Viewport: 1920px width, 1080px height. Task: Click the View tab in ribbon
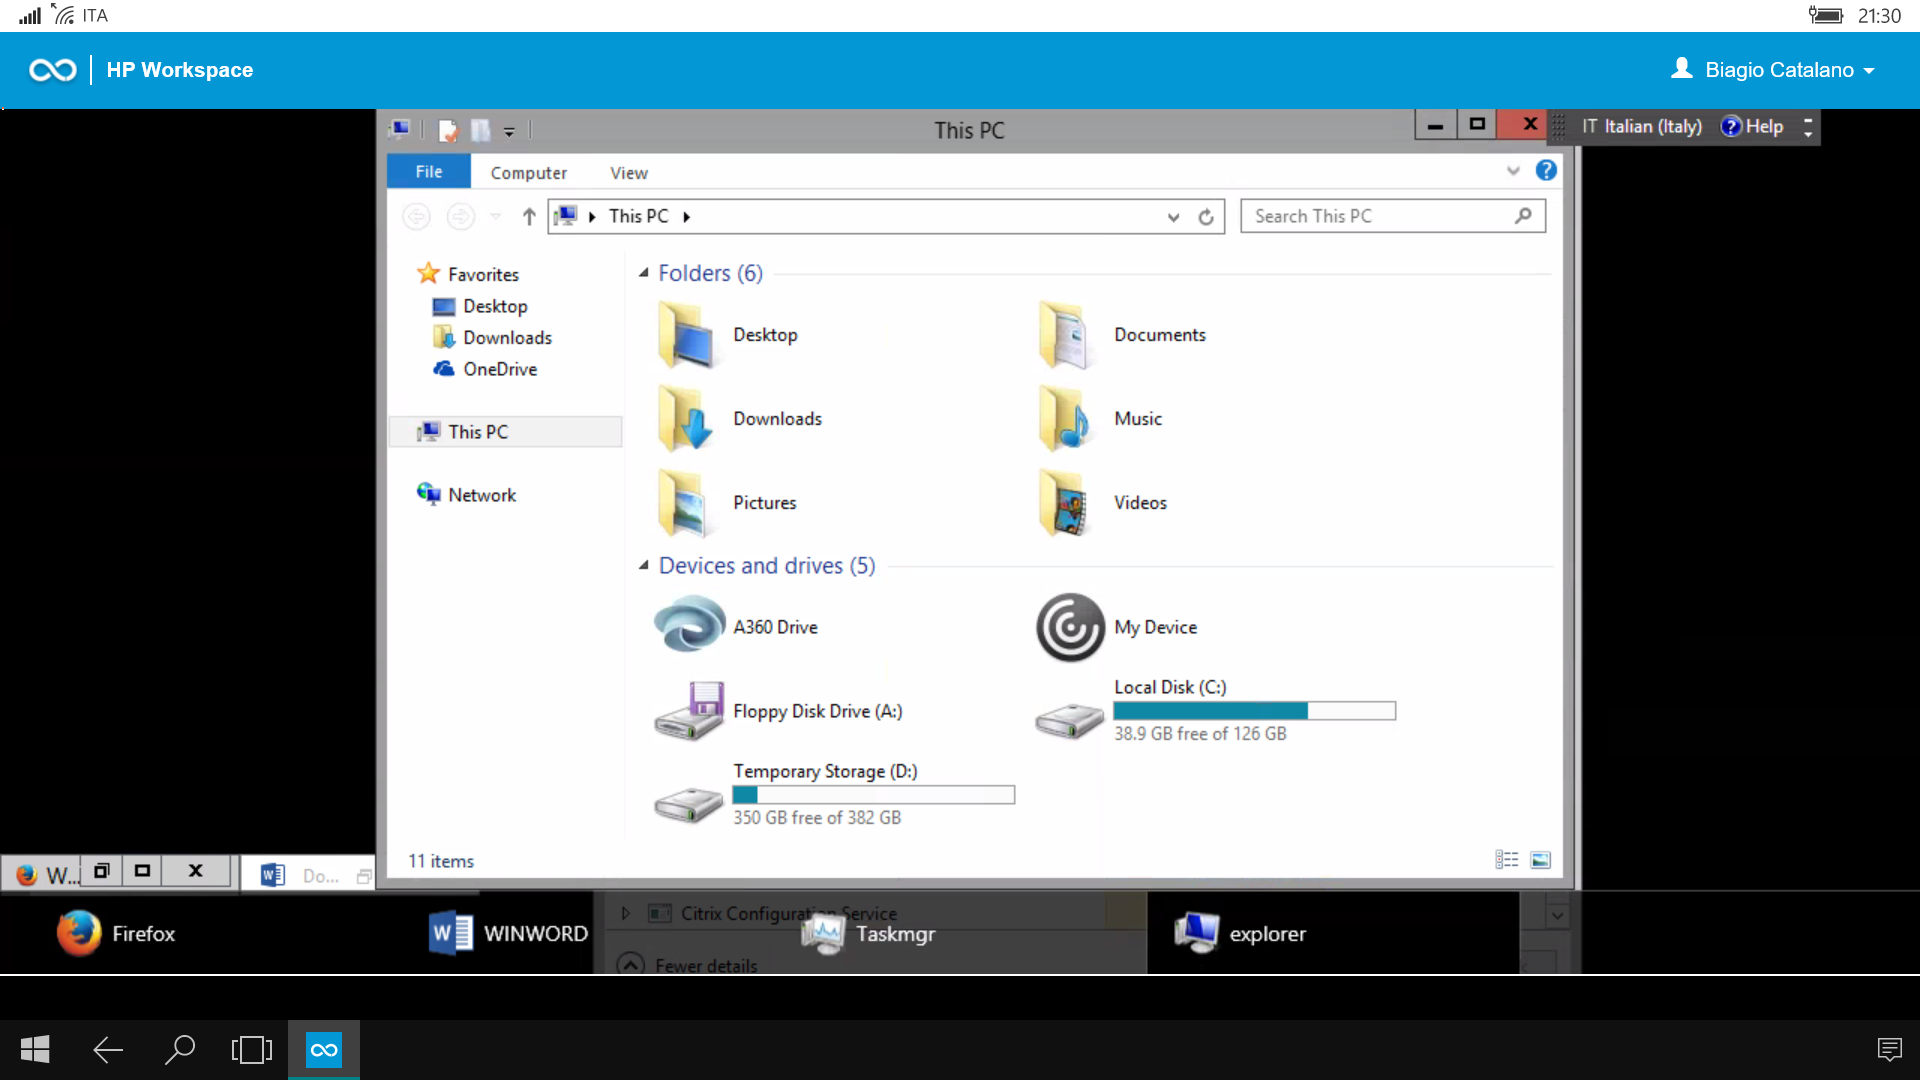click(x=629, y=173)
